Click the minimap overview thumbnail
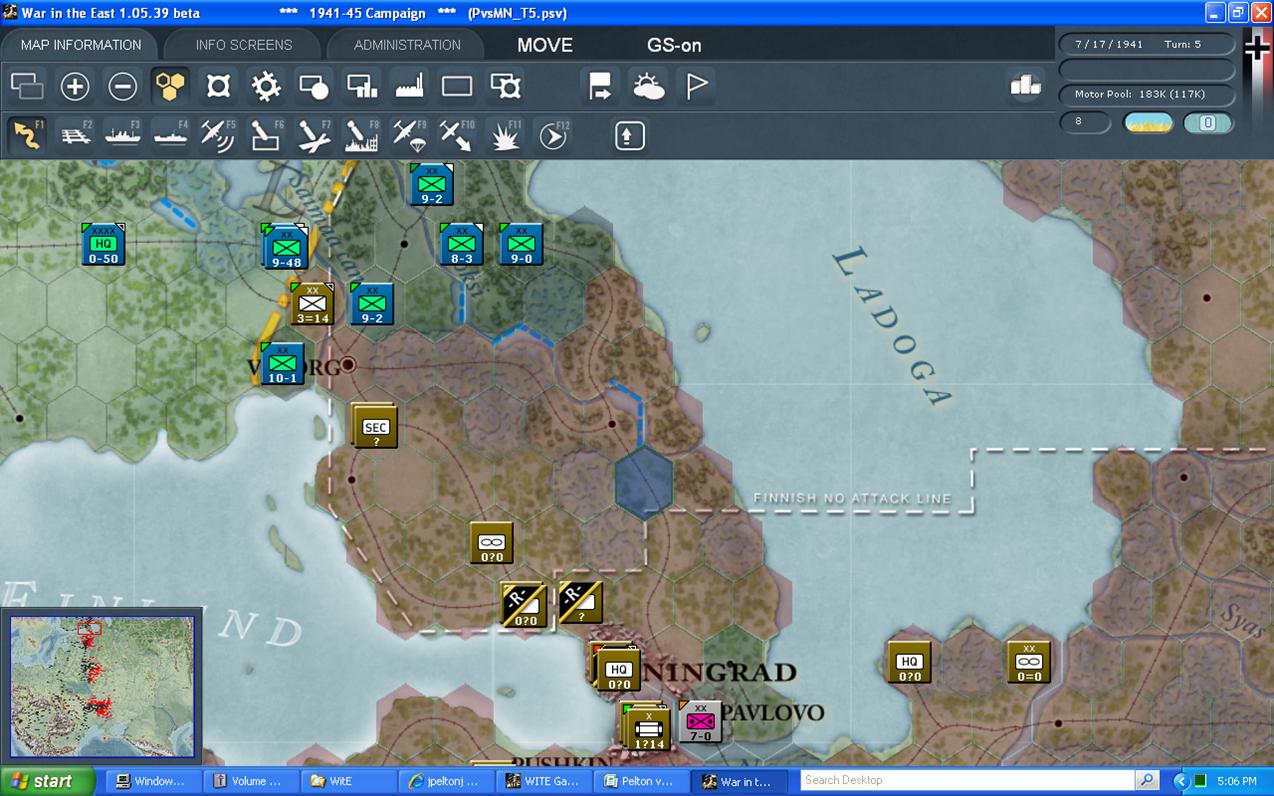Image resolution: width=1274 pixels, height=796 pixels. [102, 686]
